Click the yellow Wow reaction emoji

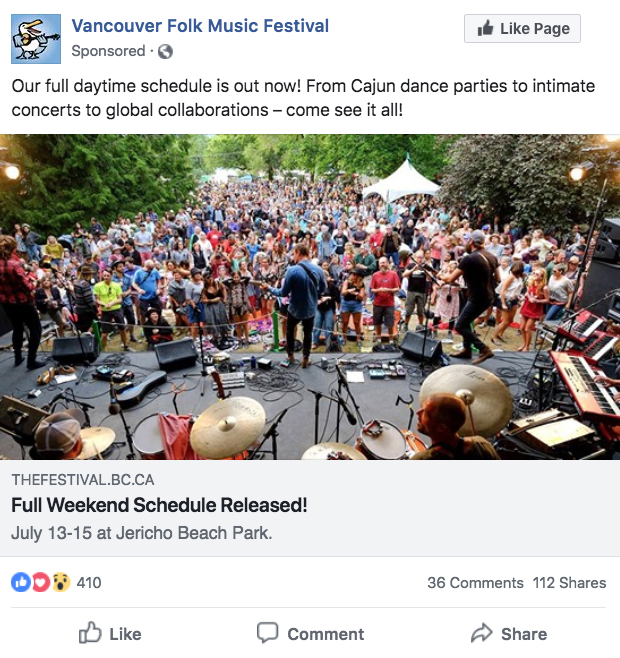coord(60,582)
